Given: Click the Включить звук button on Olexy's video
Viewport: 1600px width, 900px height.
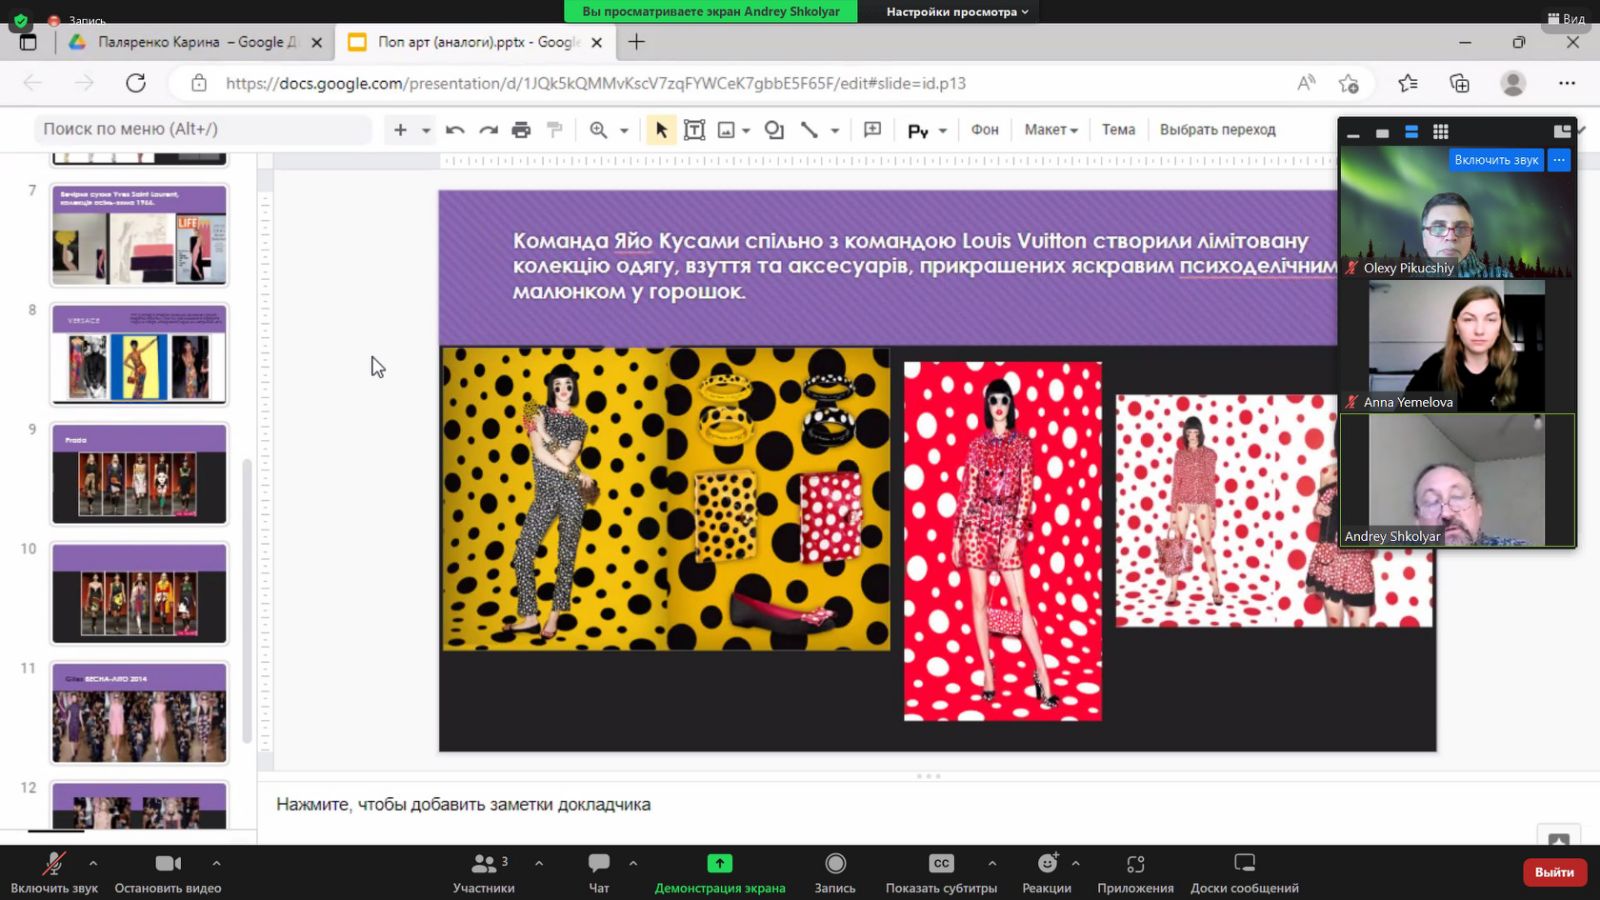Looking at the screenshot, I should coord(1496,160).
